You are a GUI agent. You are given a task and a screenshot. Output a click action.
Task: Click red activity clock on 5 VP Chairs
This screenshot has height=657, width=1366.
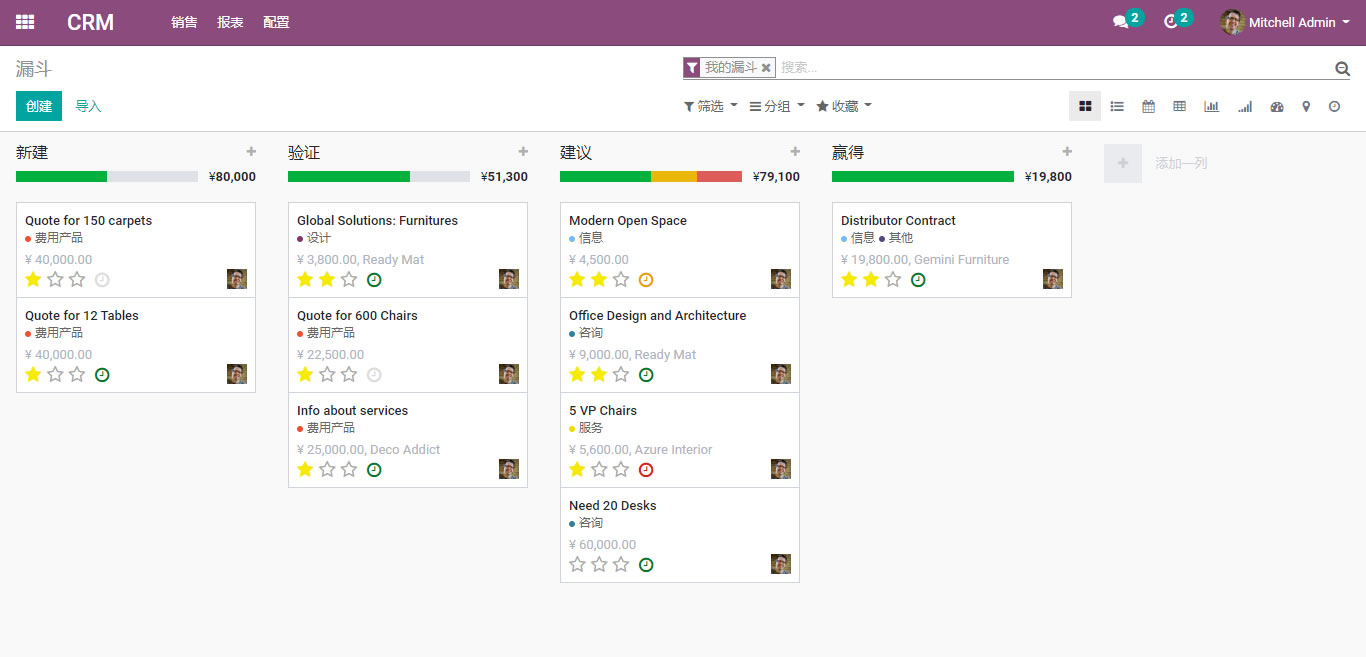646,470
